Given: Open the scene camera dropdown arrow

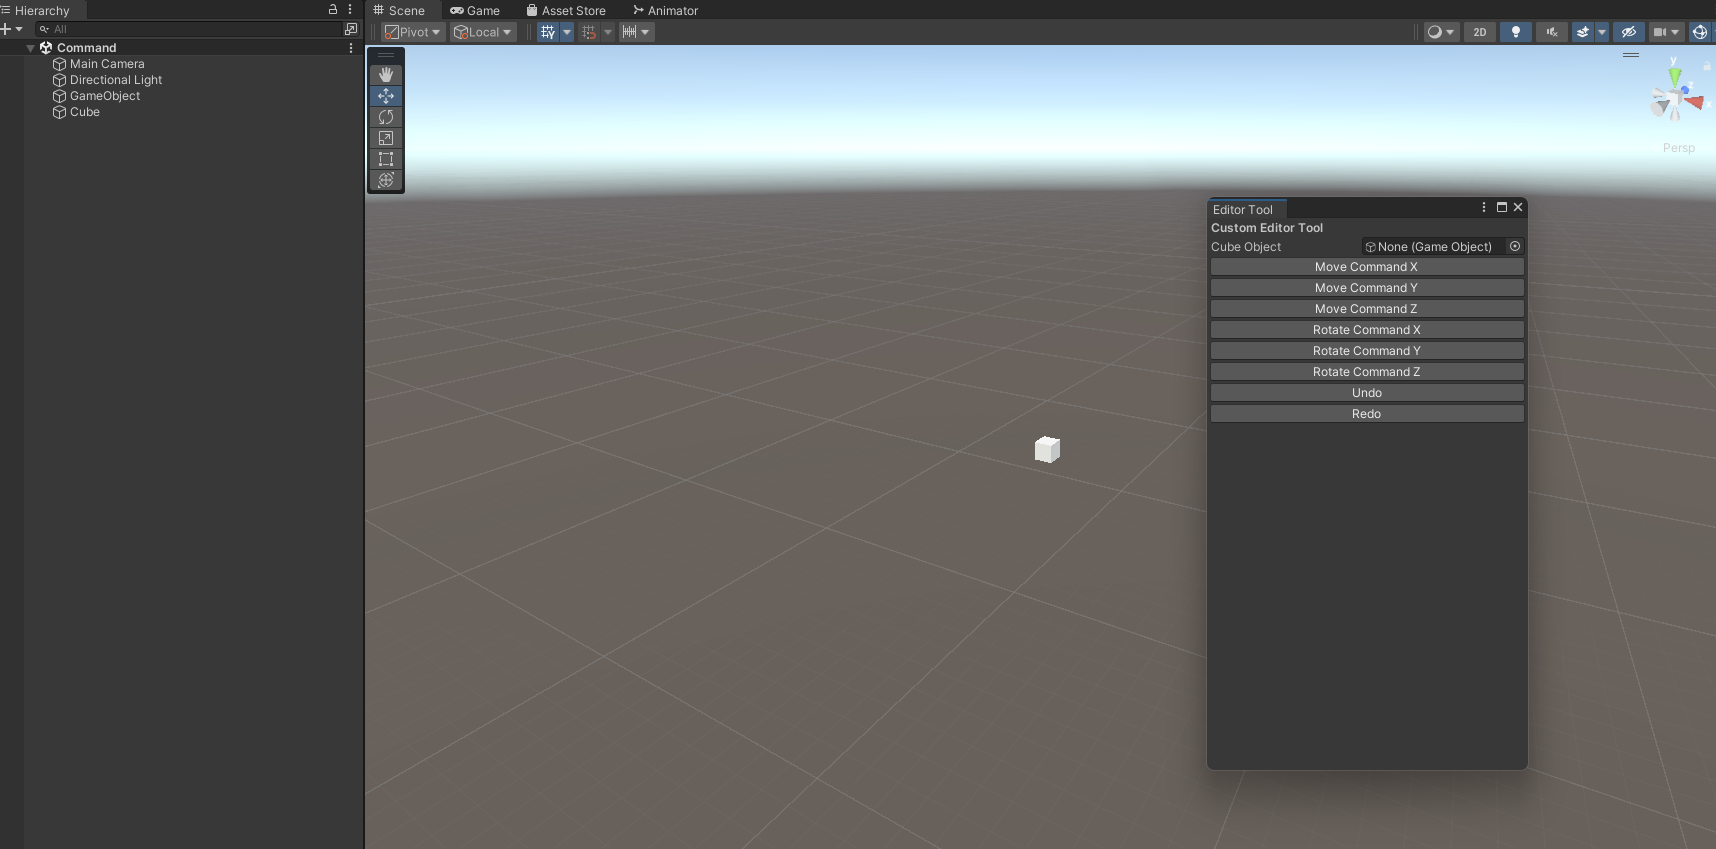Looking at the screenshot, I should coord(1676,32).
